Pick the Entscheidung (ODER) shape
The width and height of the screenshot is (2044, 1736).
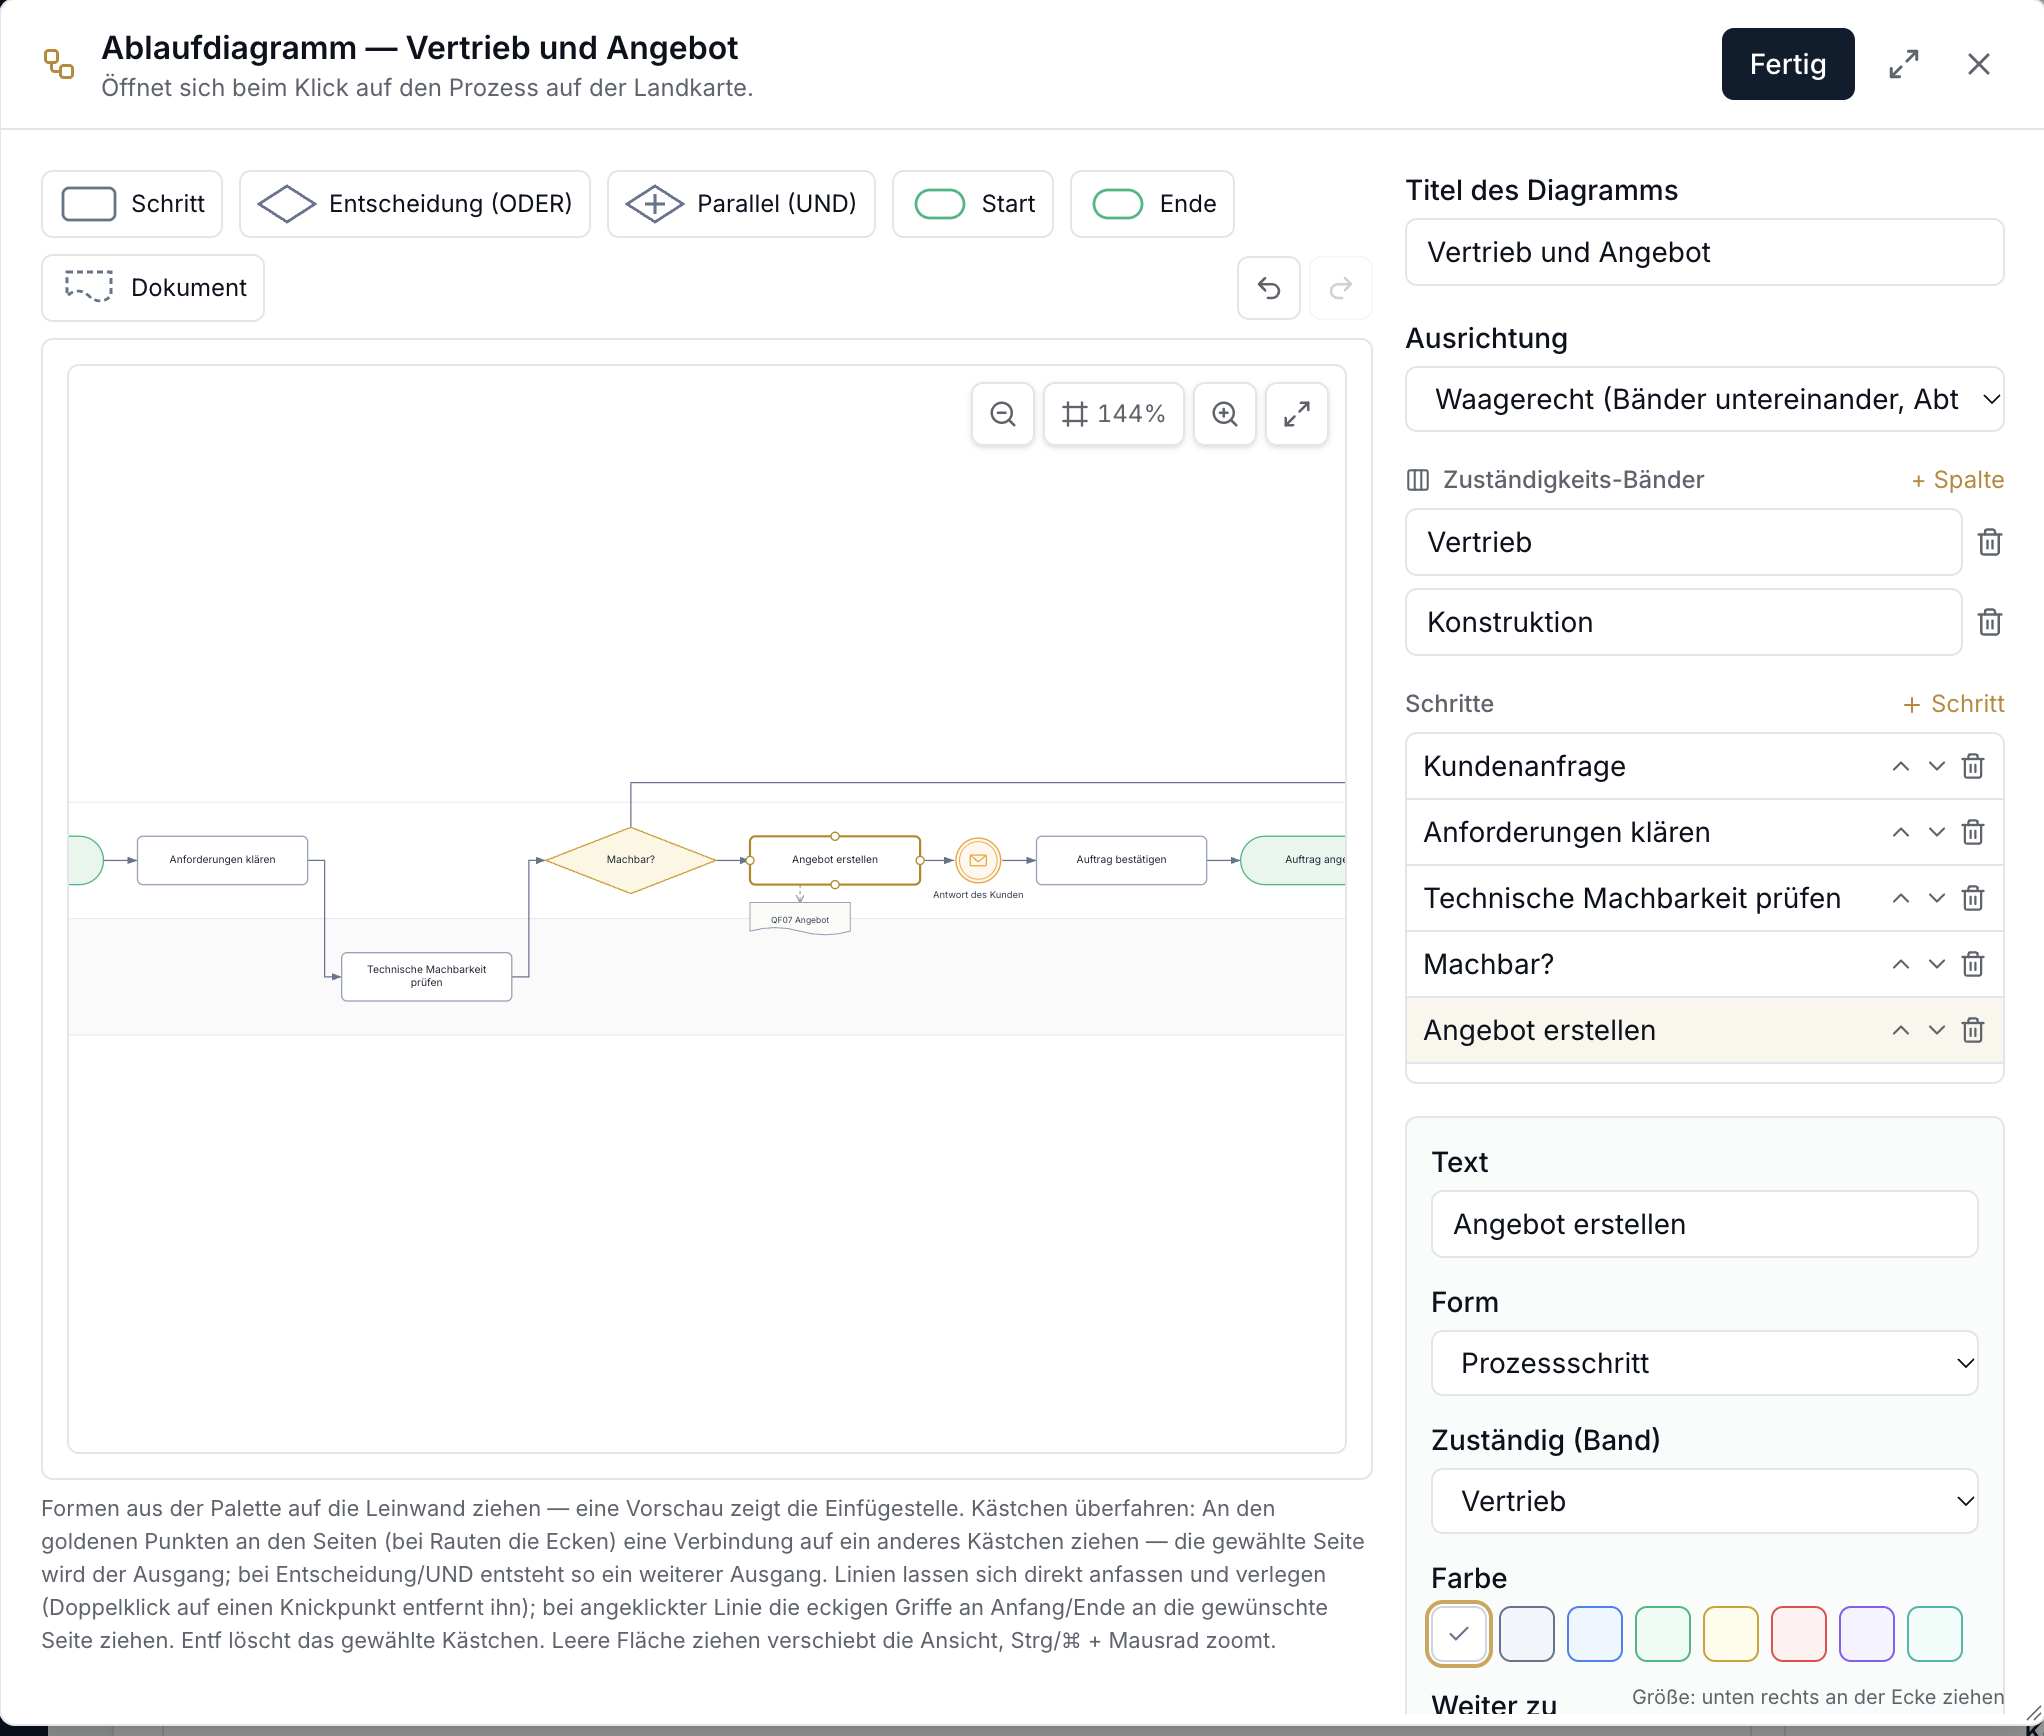click(415, 204)
